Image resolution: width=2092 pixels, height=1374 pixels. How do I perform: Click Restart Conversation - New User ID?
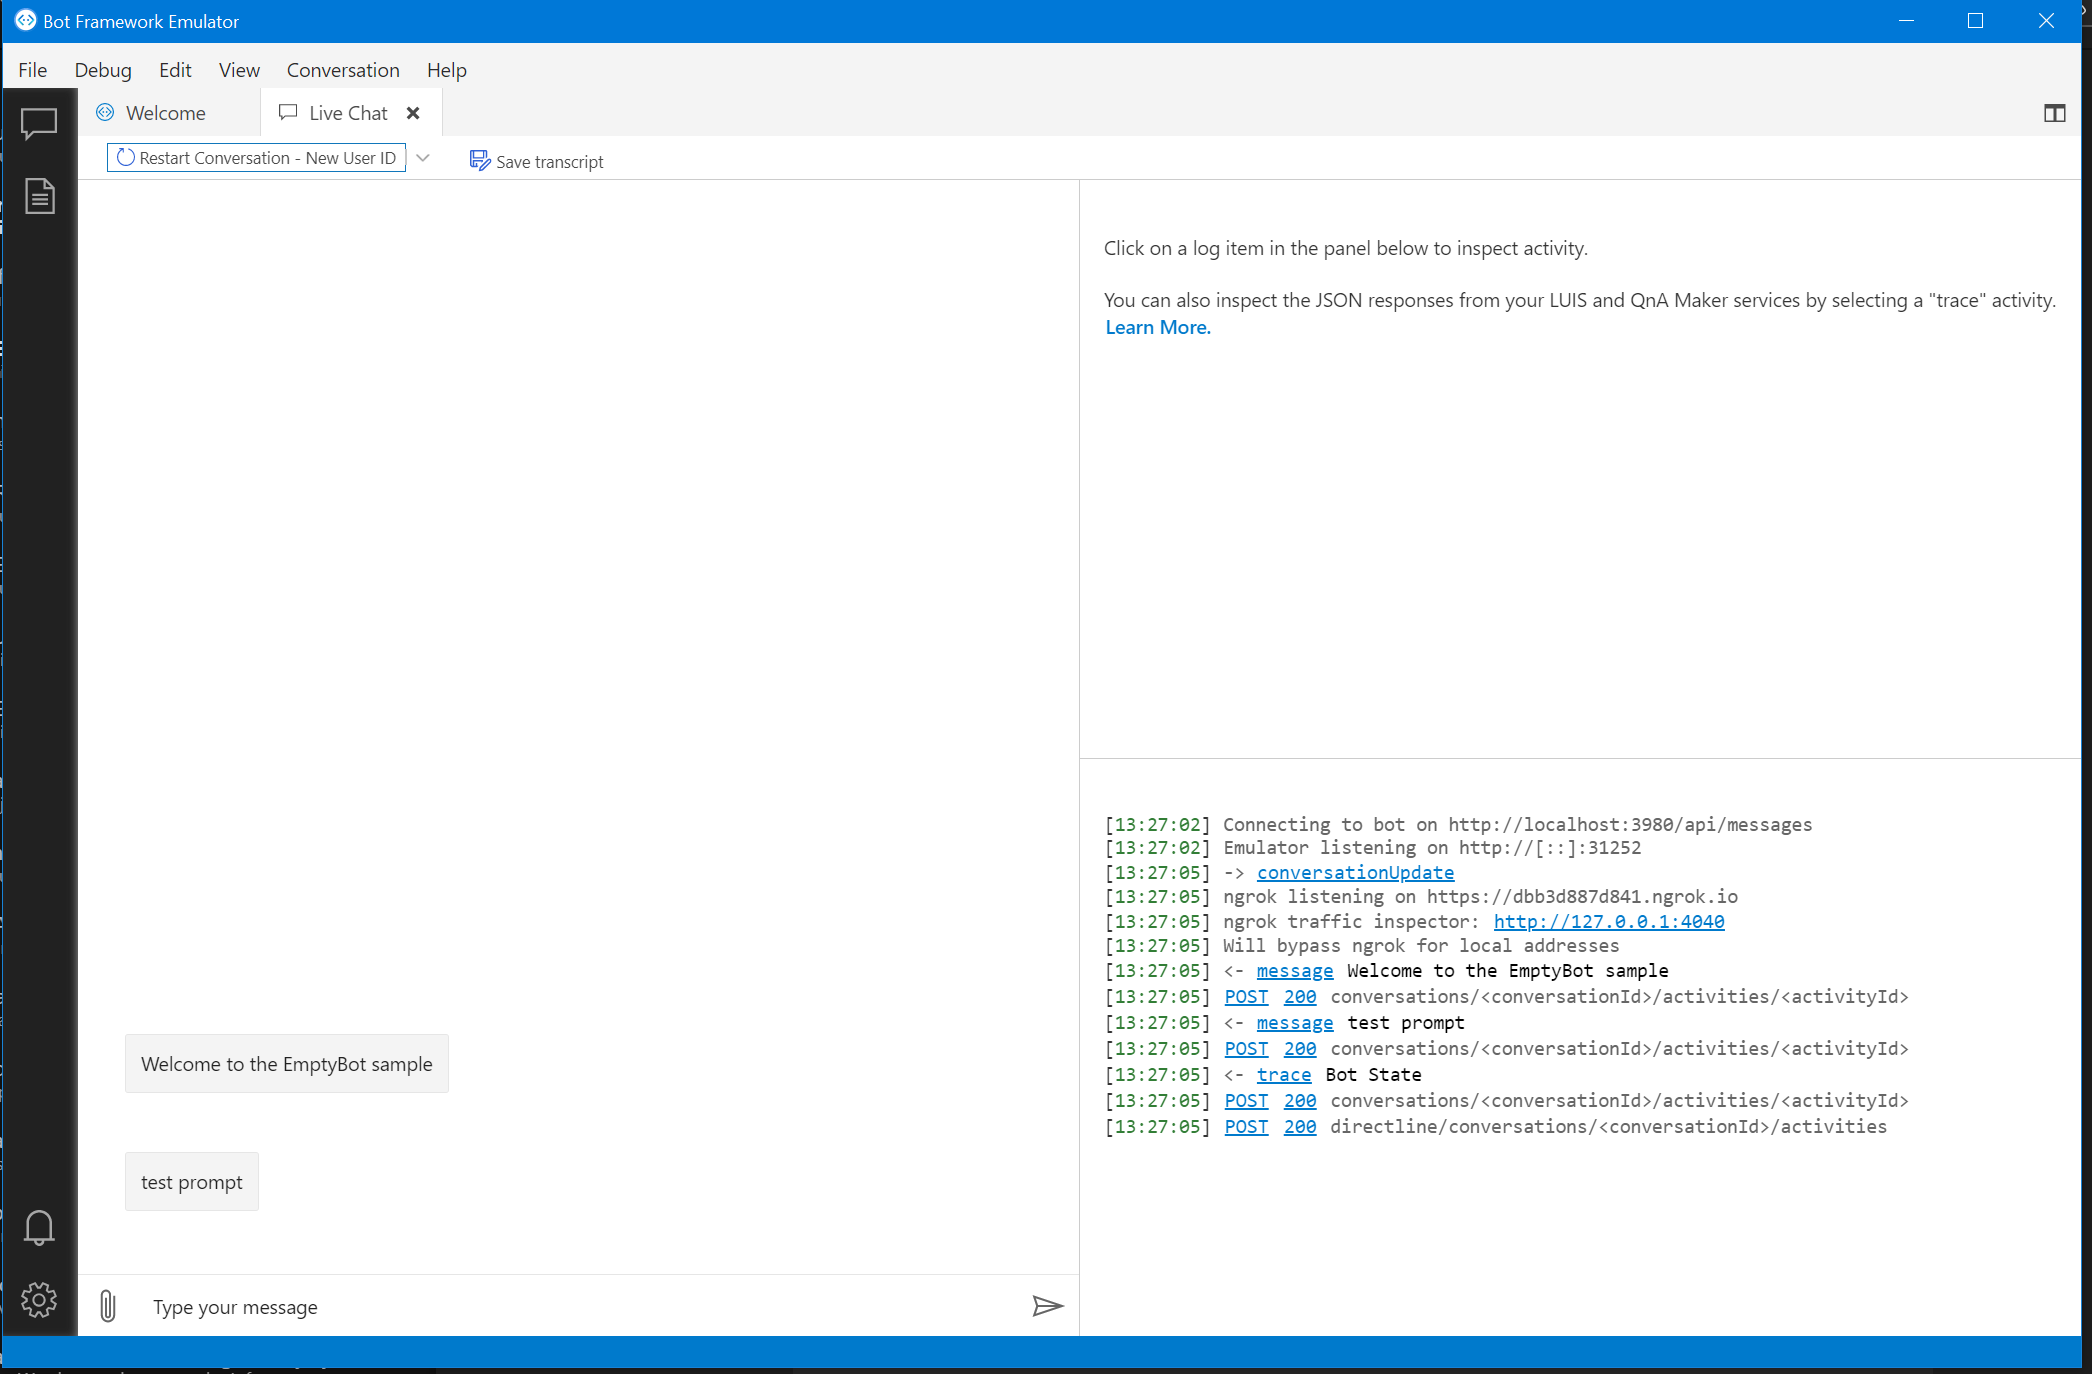[x=257, y=158]
